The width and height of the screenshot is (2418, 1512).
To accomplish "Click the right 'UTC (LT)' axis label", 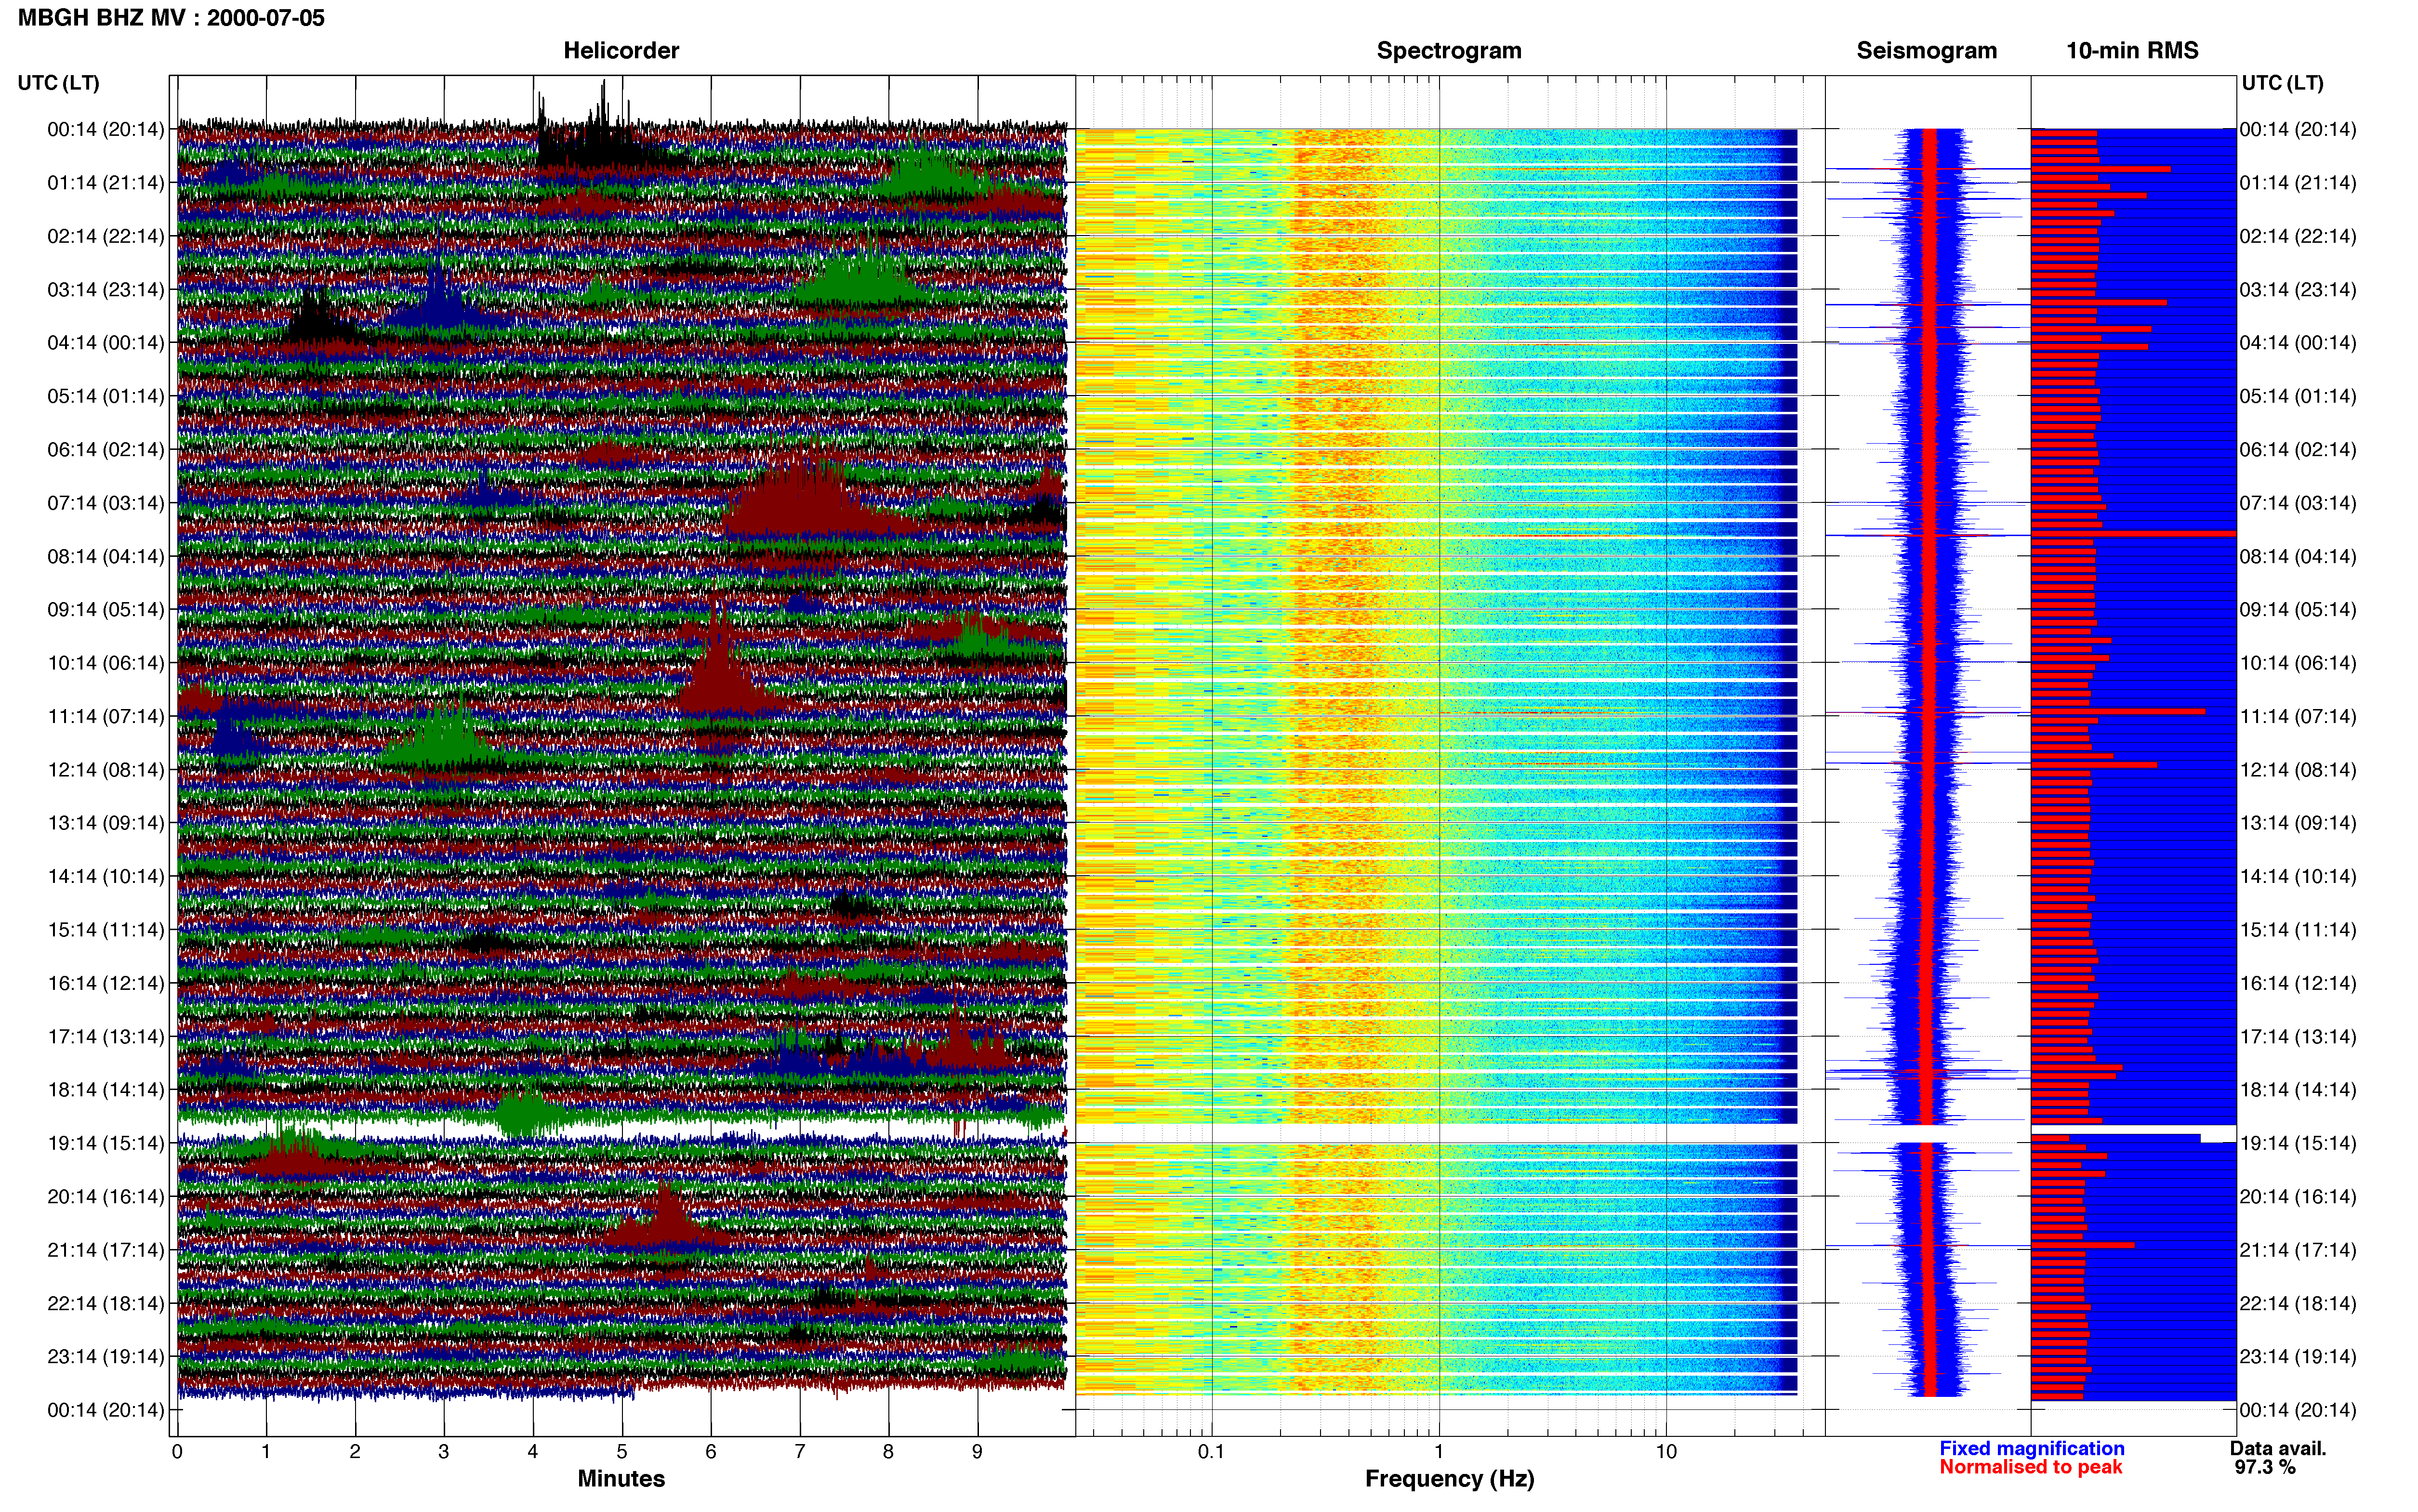I will point(2282,83).
